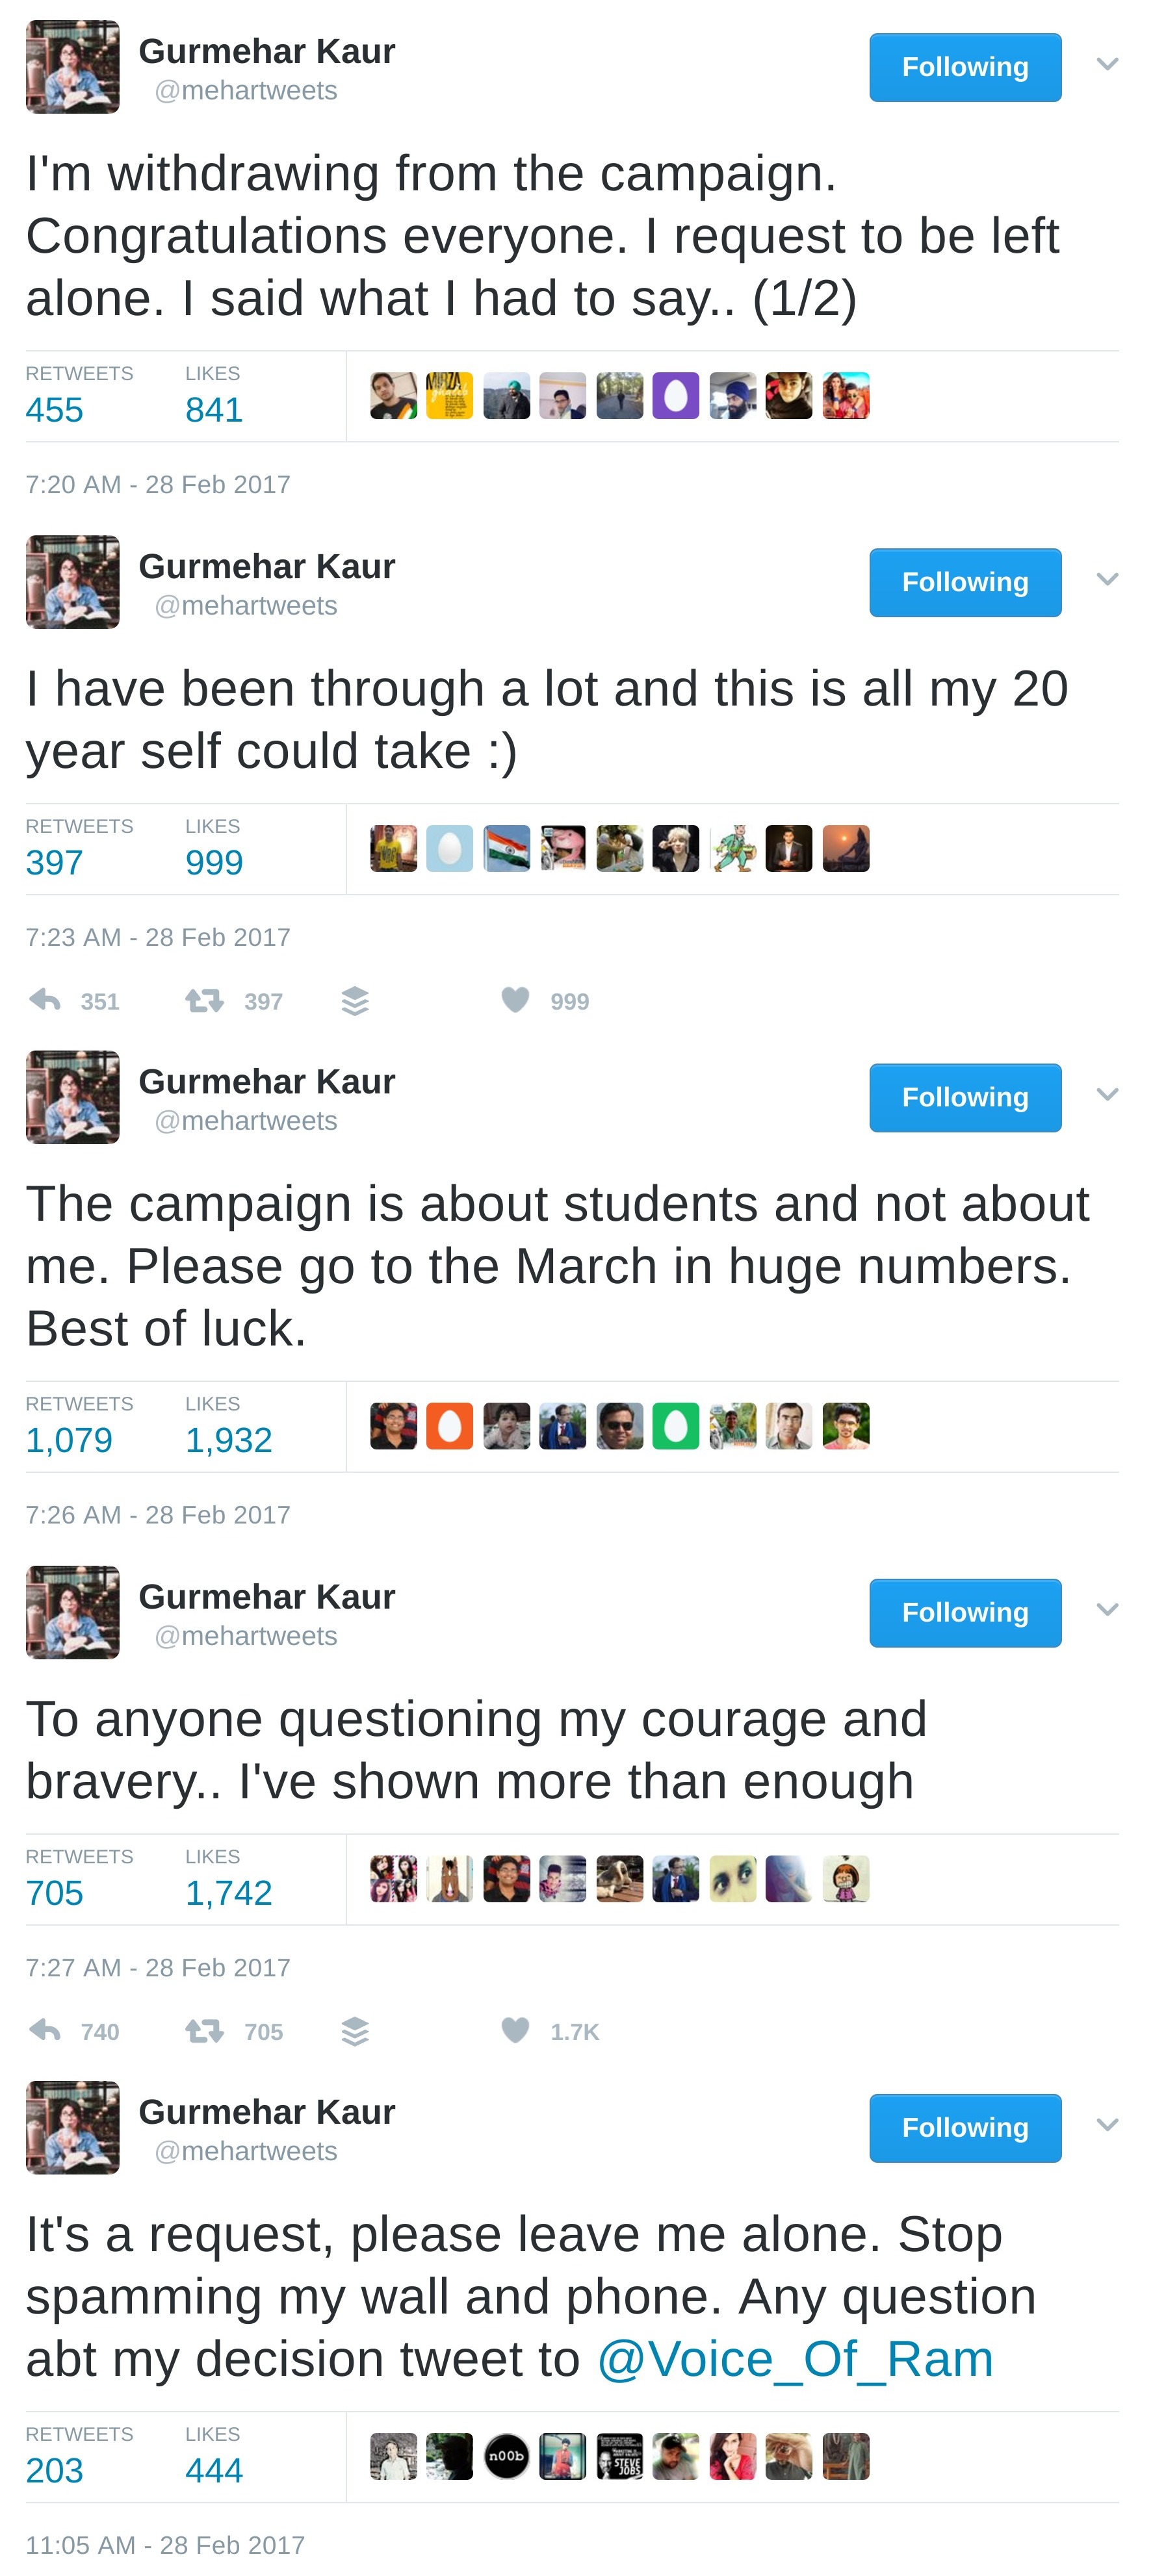The width and height of the screenshot is (1153, 2576).
Task: Toggle Following button on the withdrawing-from-campaign tweet
Action: pyautogui.click(x=965, y=67)
